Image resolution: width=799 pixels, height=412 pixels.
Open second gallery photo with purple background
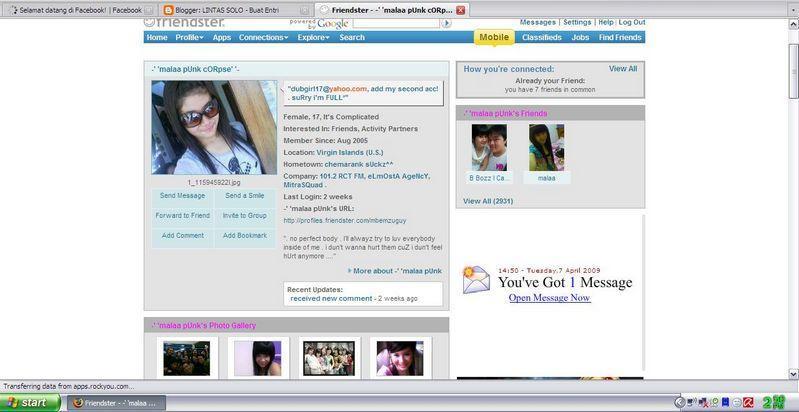[x=257, y=359]
